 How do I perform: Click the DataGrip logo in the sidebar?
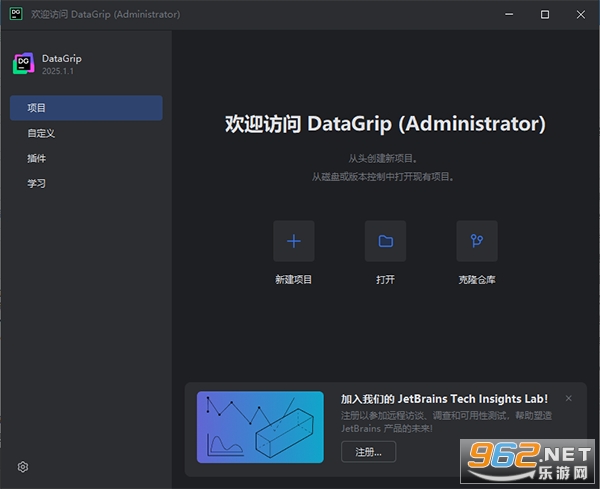(24, 64)
